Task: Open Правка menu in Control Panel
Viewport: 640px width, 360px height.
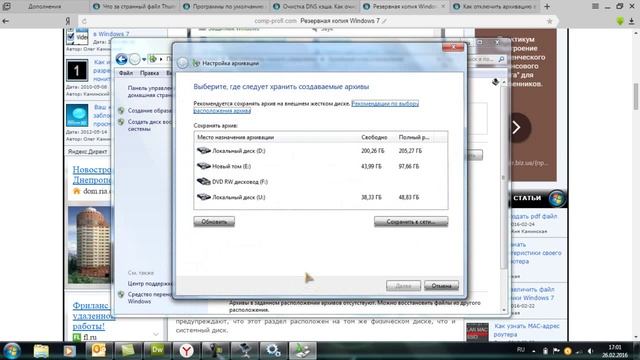Action: coord(149,73)
